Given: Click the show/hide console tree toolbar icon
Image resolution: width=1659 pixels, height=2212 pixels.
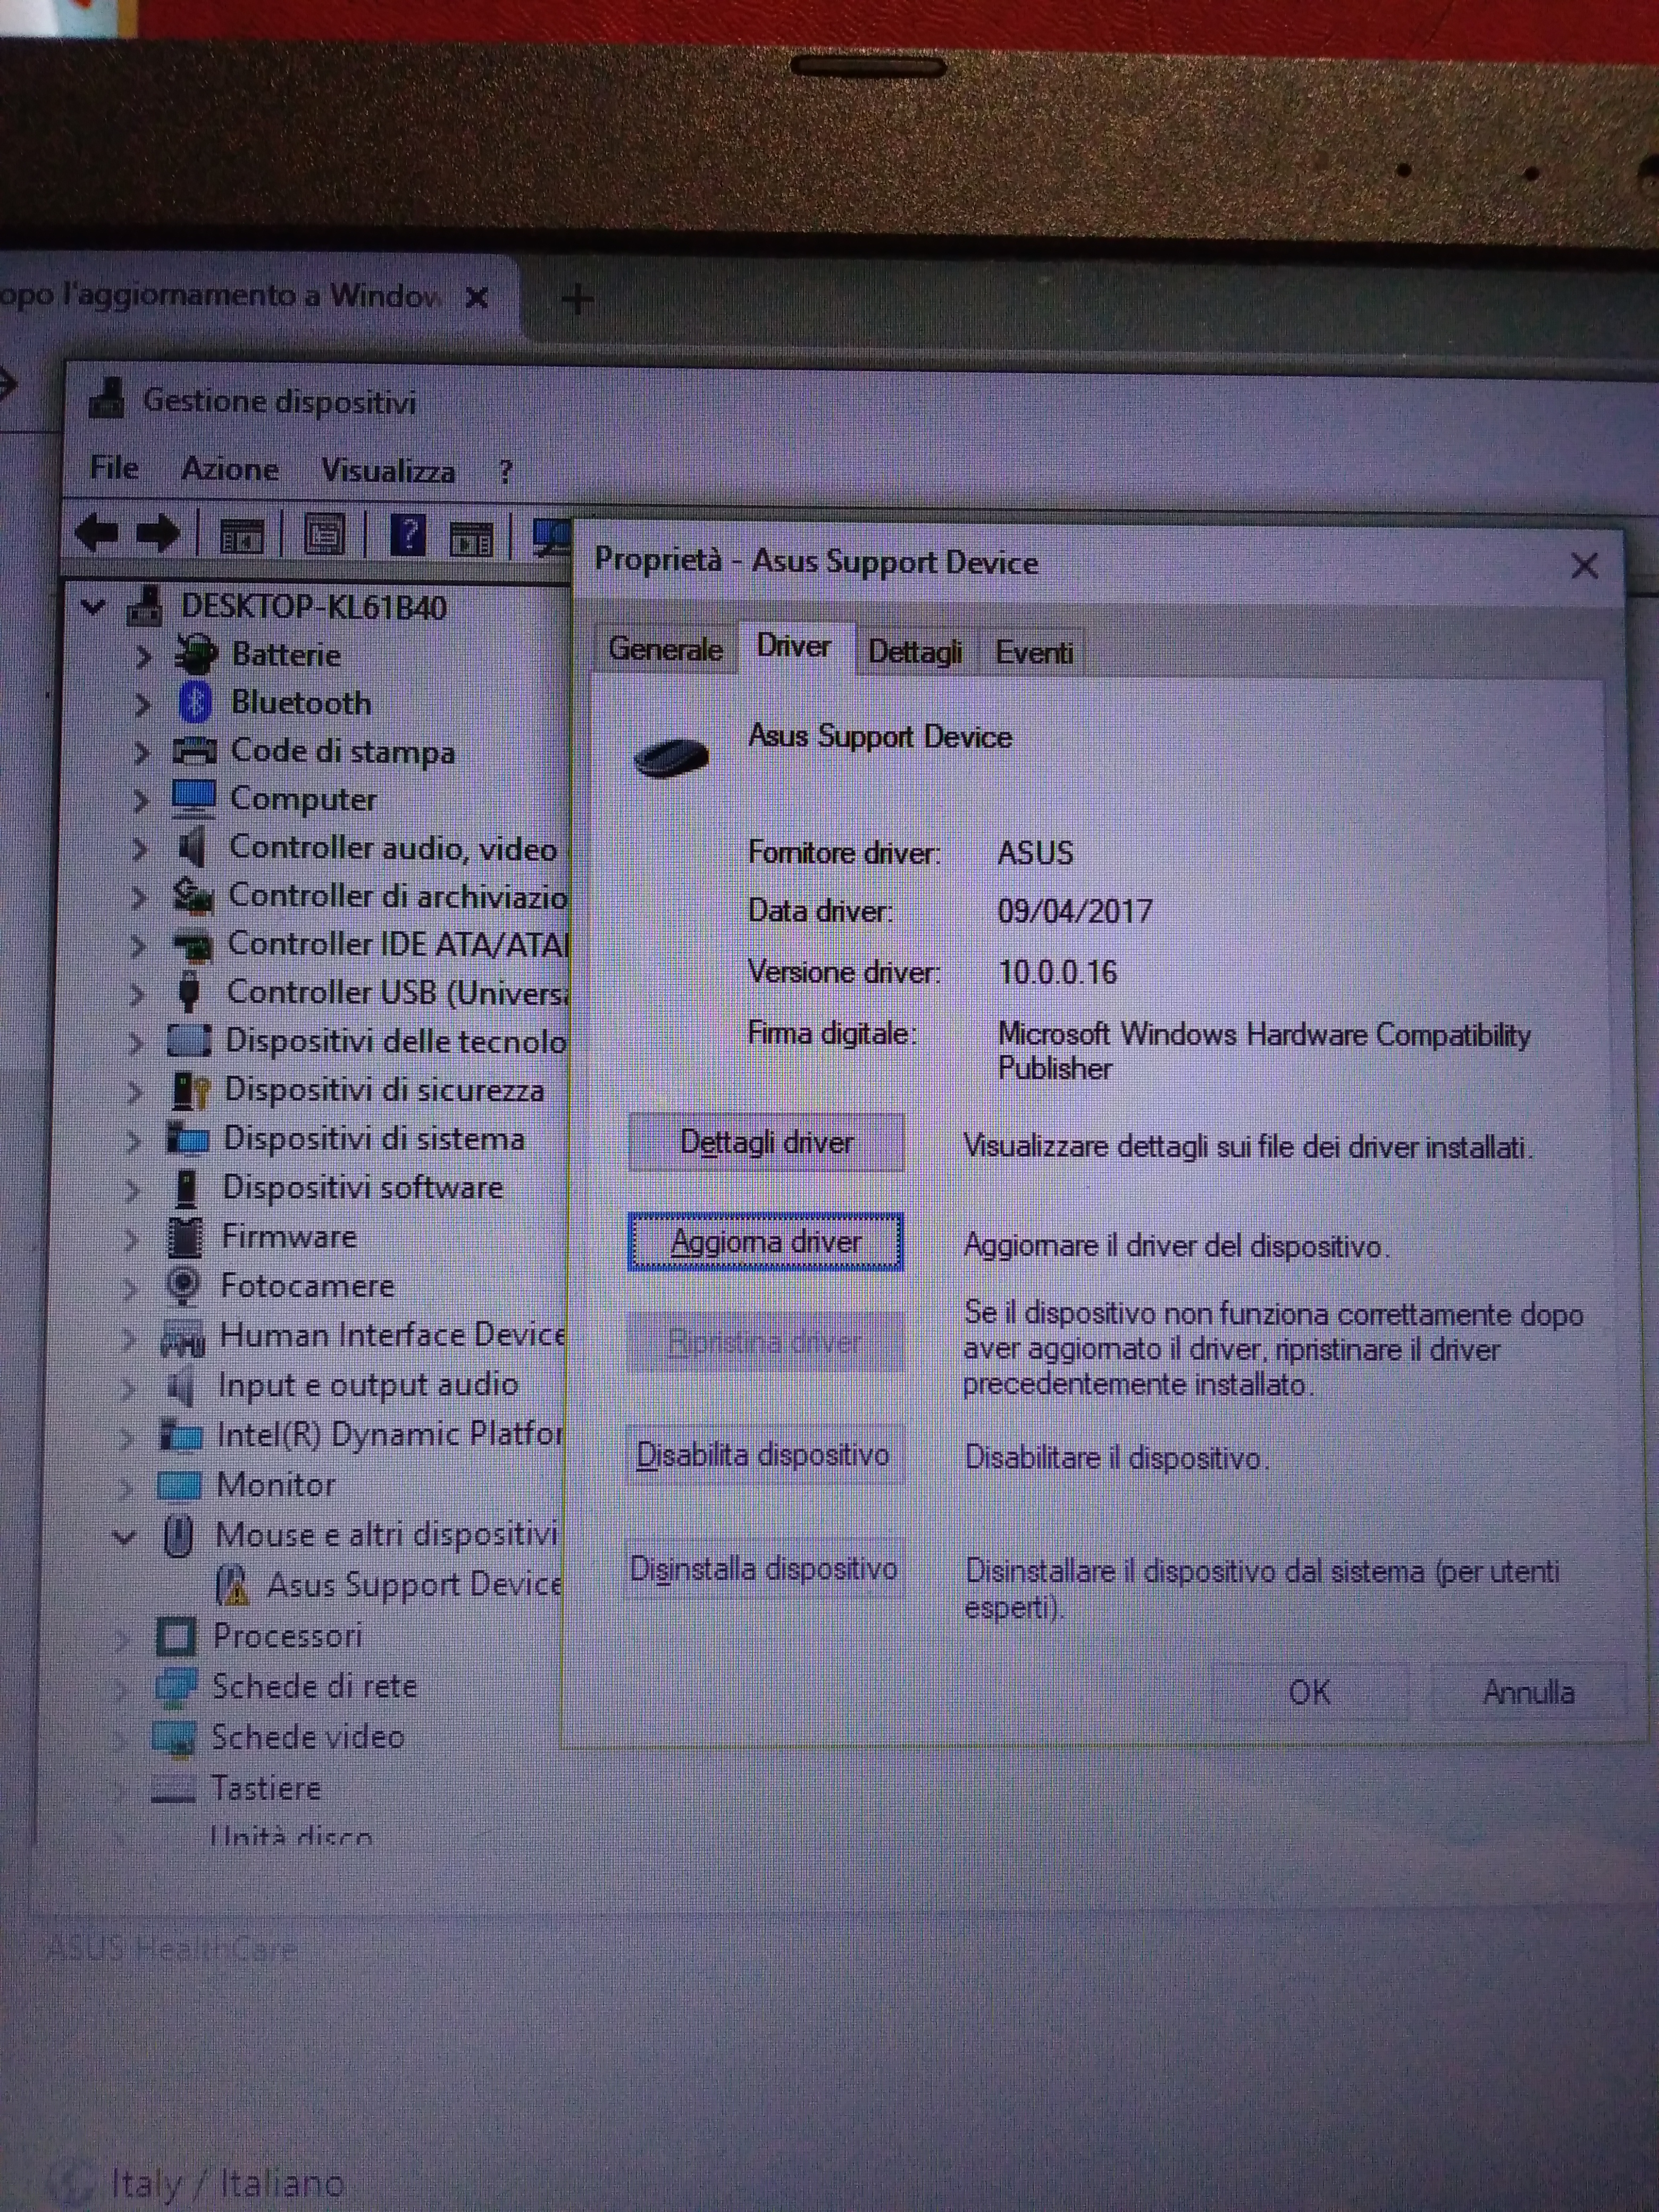Looking at the screenshot, I should pos(241,536).
